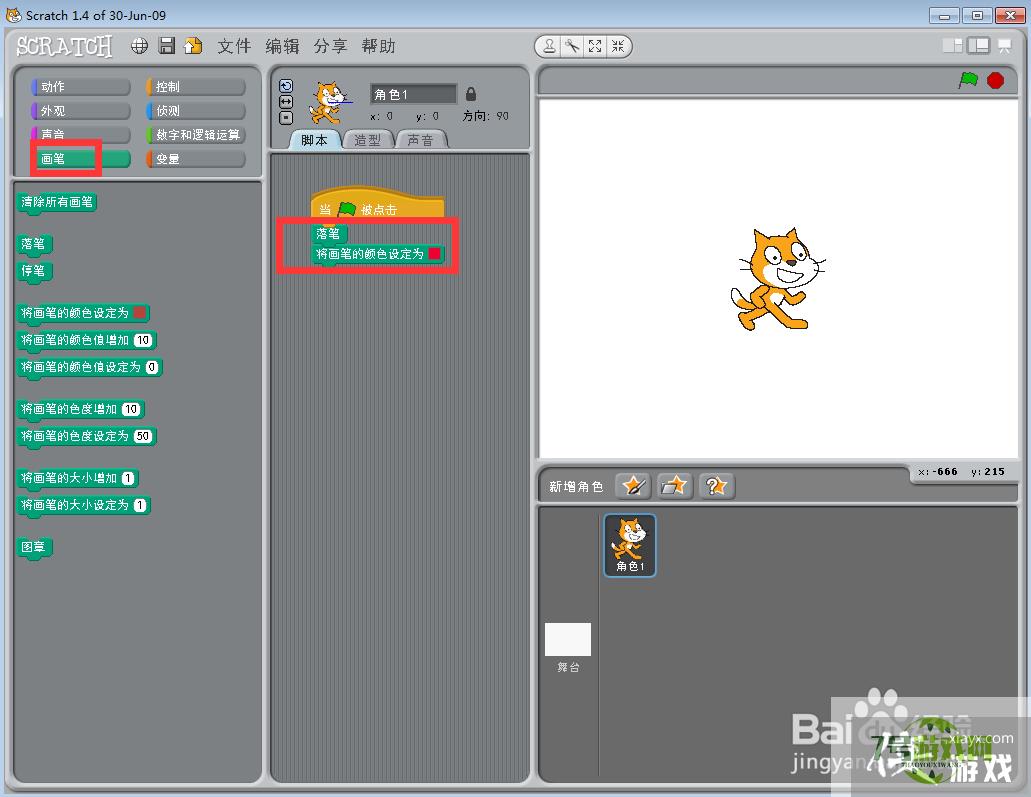The width and height of the screenshot is (1031, 797).
Task: Click value 50 in 色度设定为 block
Action: coord(143,436)
